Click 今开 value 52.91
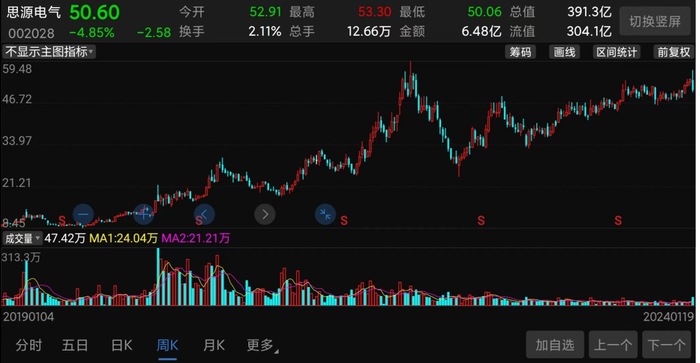This screenshot has width=700, height=363. pyautogui.click(x=266, y=12)
